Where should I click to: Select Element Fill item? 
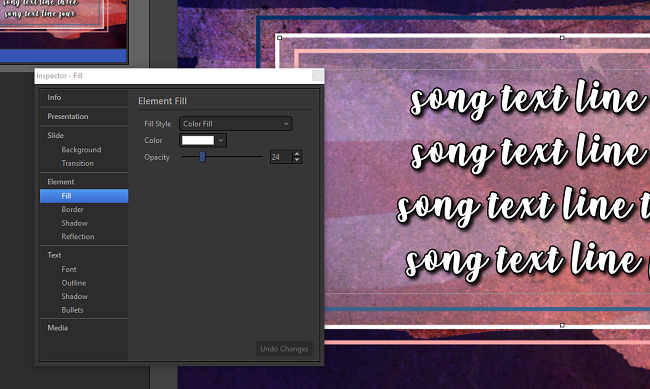point(84,196)
